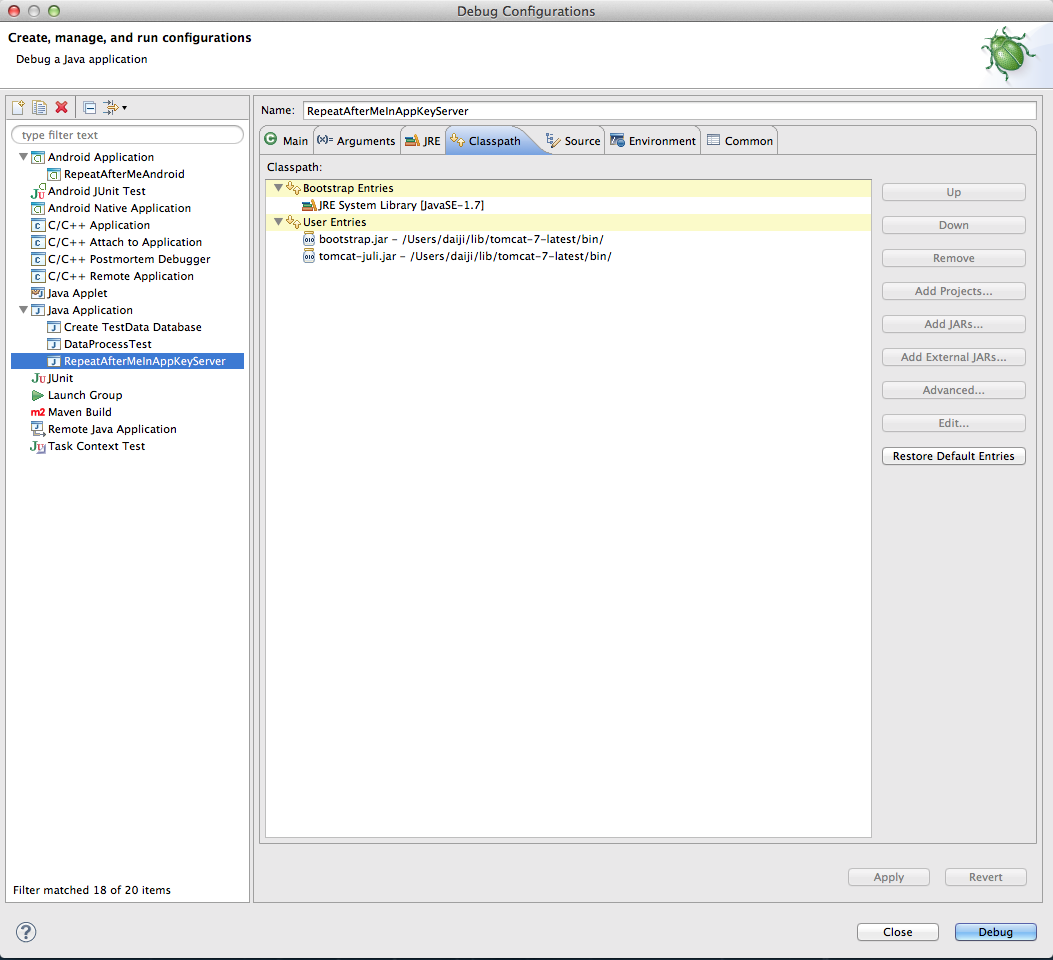
Task: Collapse the Java Application tree node
Action: [x=22, y=310]
